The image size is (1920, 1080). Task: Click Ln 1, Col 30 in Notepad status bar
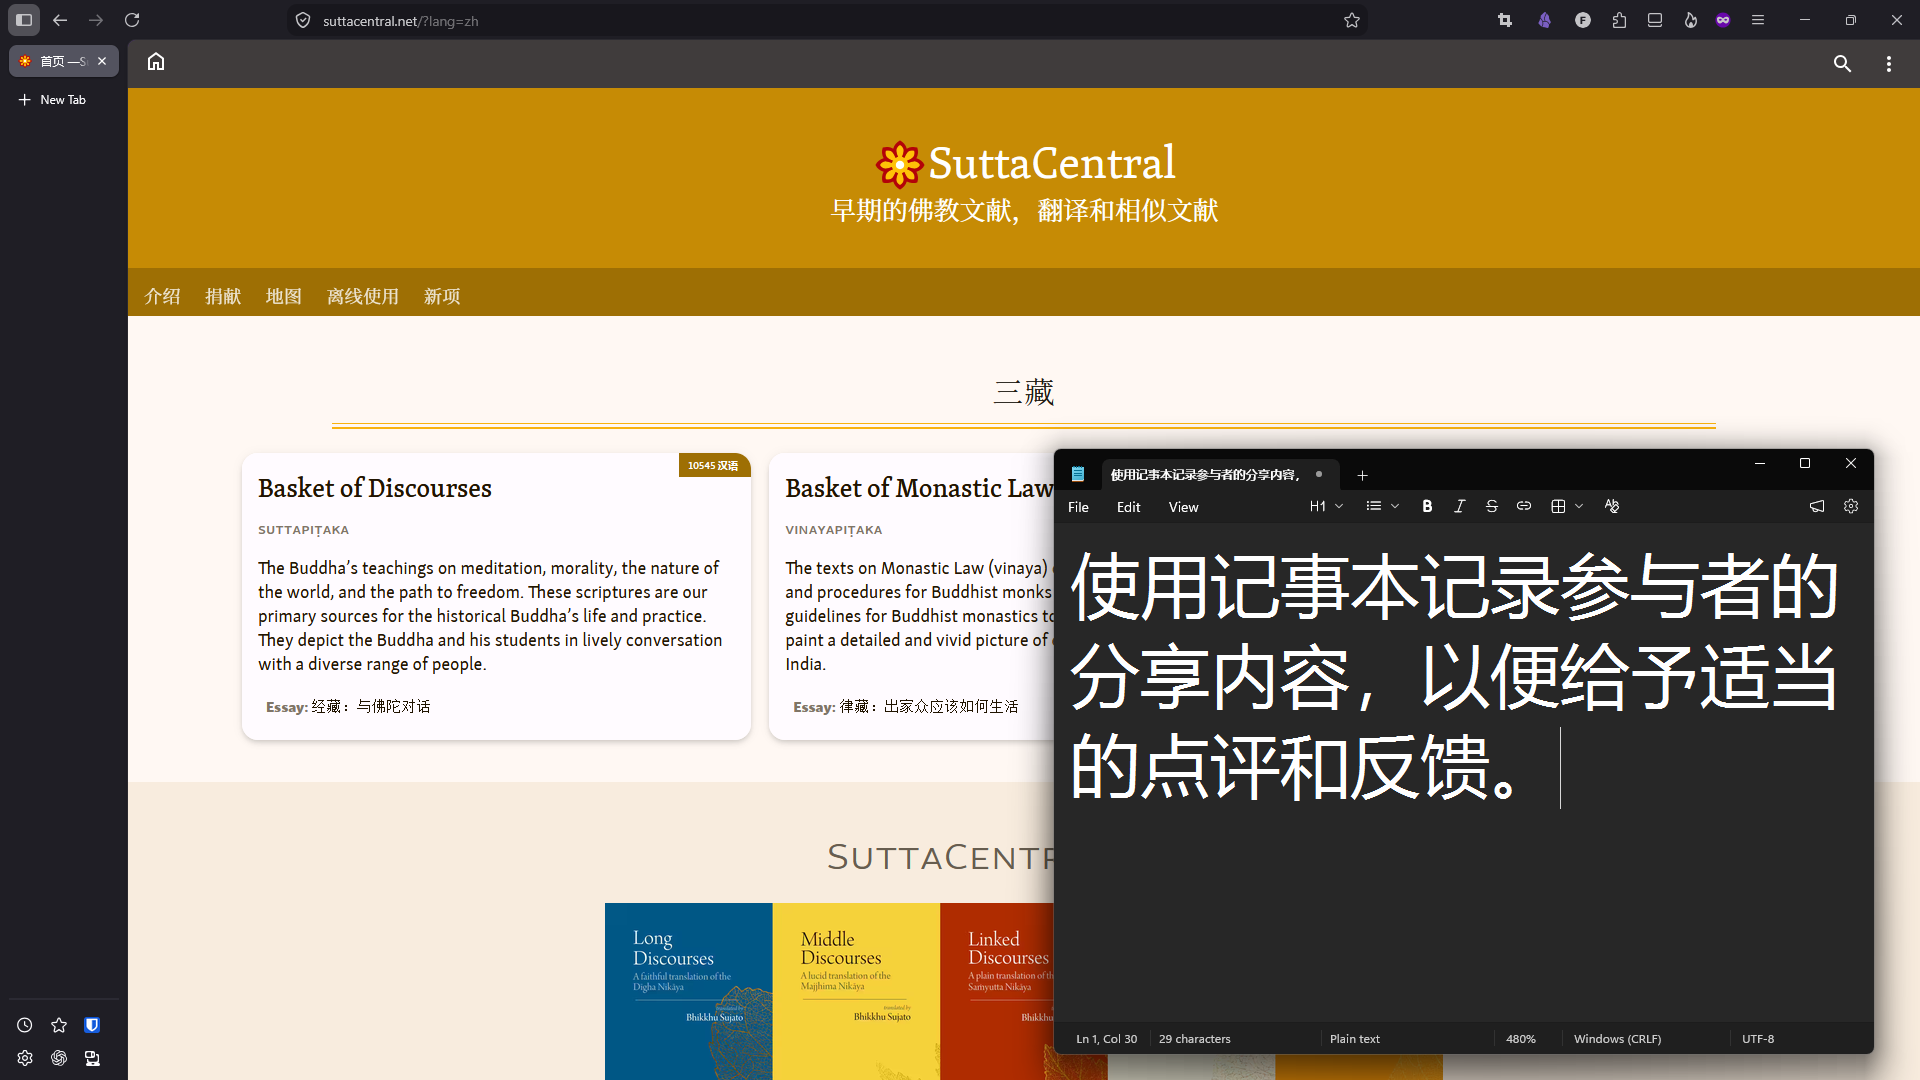coord(1106,1039)
